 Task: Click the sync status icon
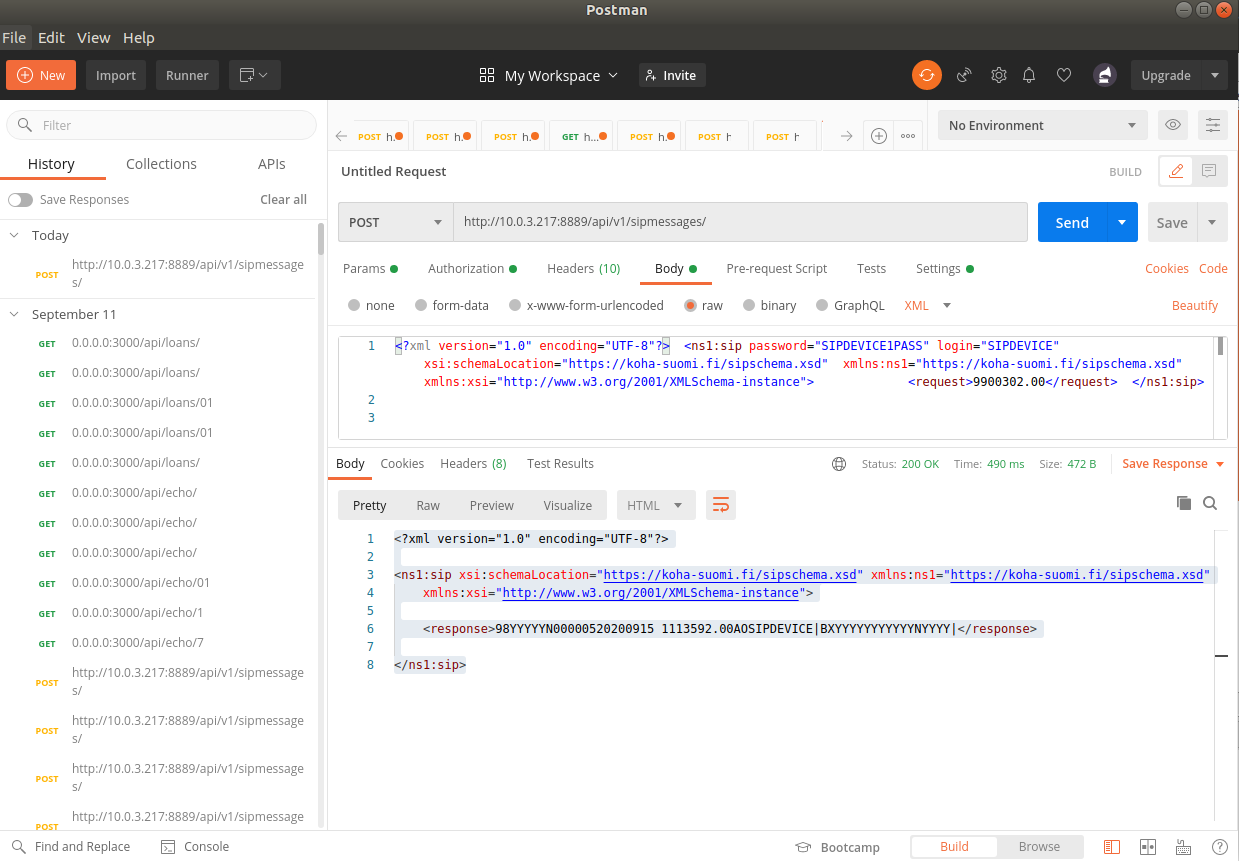(926, 75)
